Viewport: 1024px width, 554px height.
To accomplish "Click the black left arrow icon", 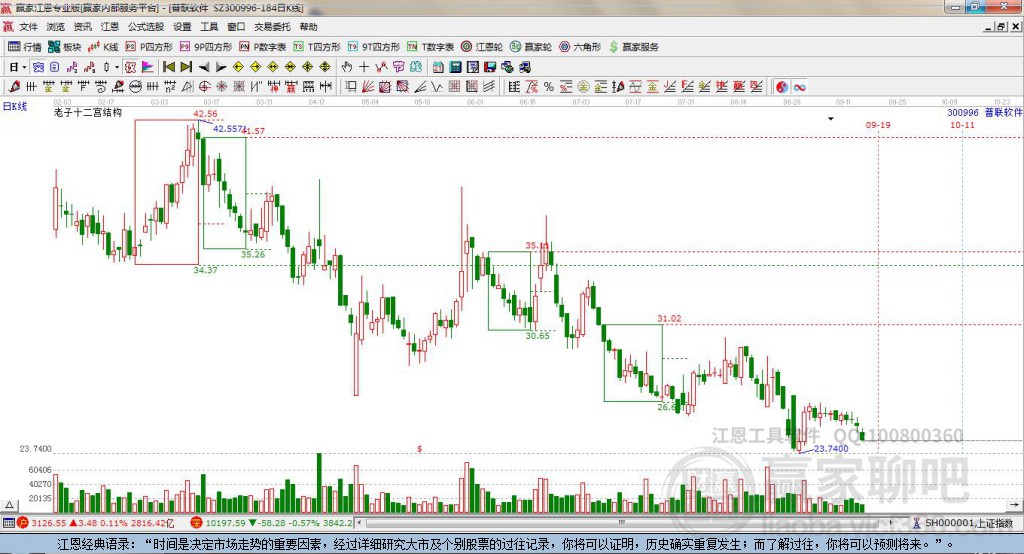I will coord(204,67).
